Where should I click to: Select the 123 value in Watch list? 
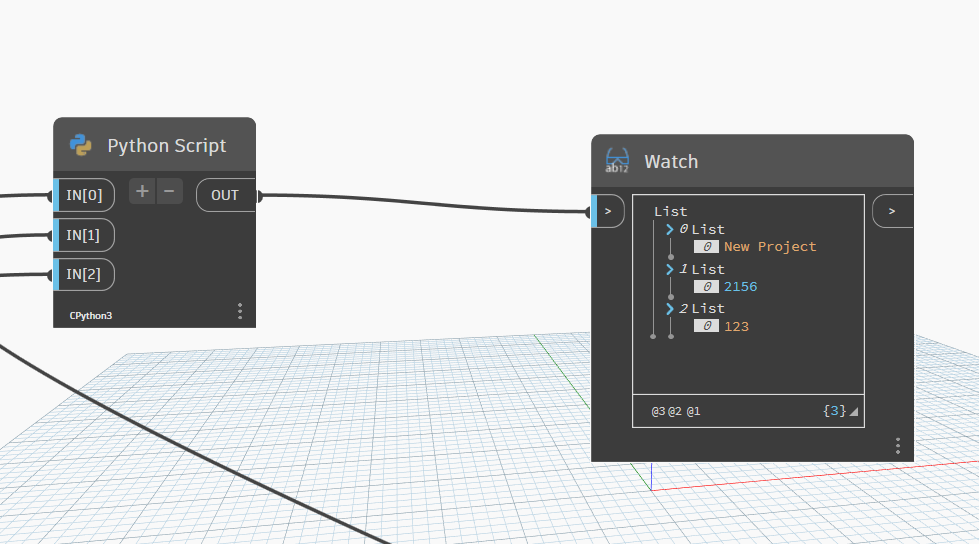point(736,326)
